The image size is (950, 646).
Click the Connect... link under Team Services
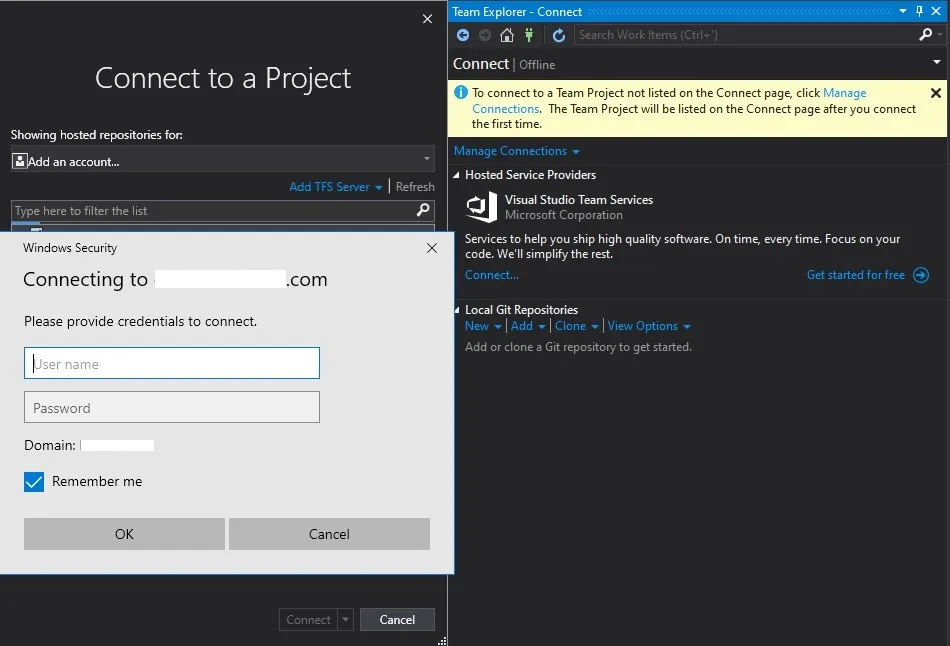click(491, 275)
